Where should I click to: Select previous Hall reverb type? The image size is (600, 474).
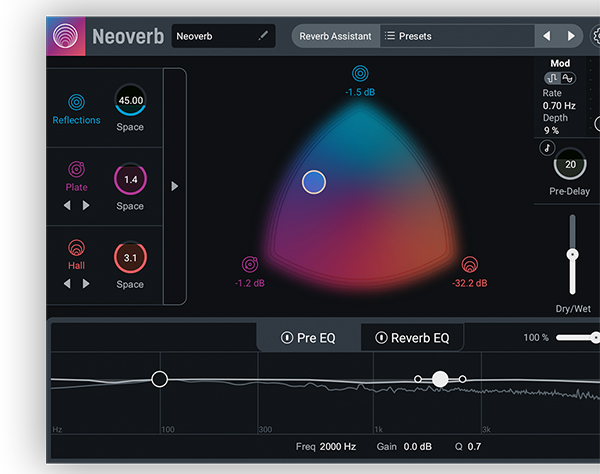[x=67, y=283]
